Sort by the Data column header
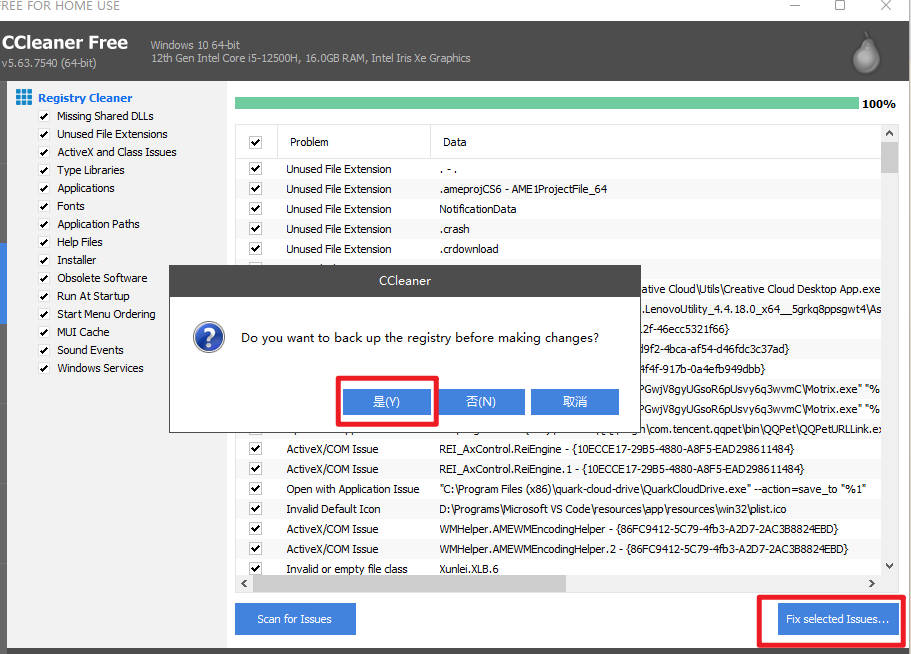 [x=655, y=142]
